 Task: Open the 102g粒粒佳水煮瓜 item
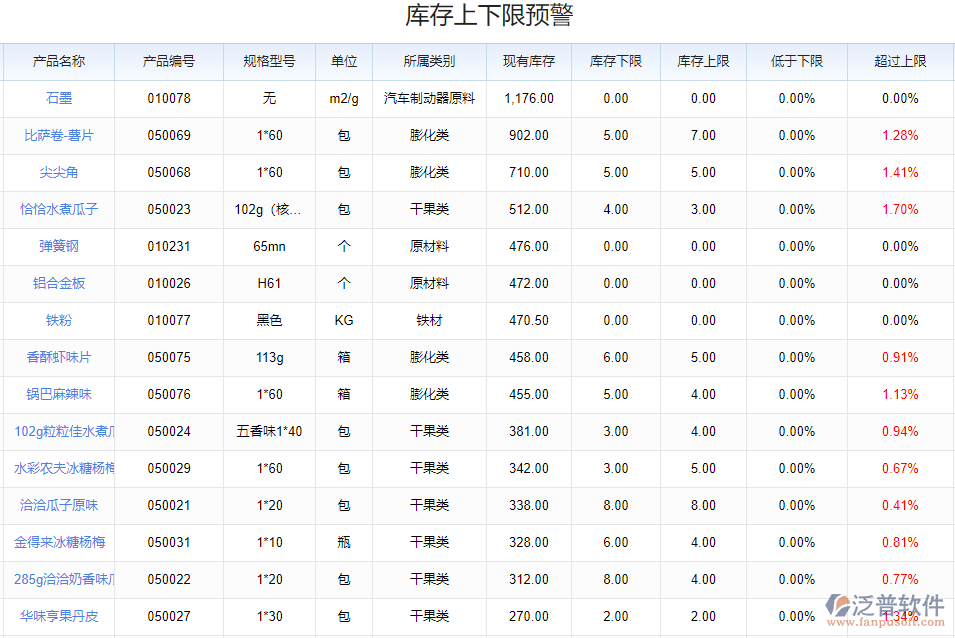tap(57, 431)
